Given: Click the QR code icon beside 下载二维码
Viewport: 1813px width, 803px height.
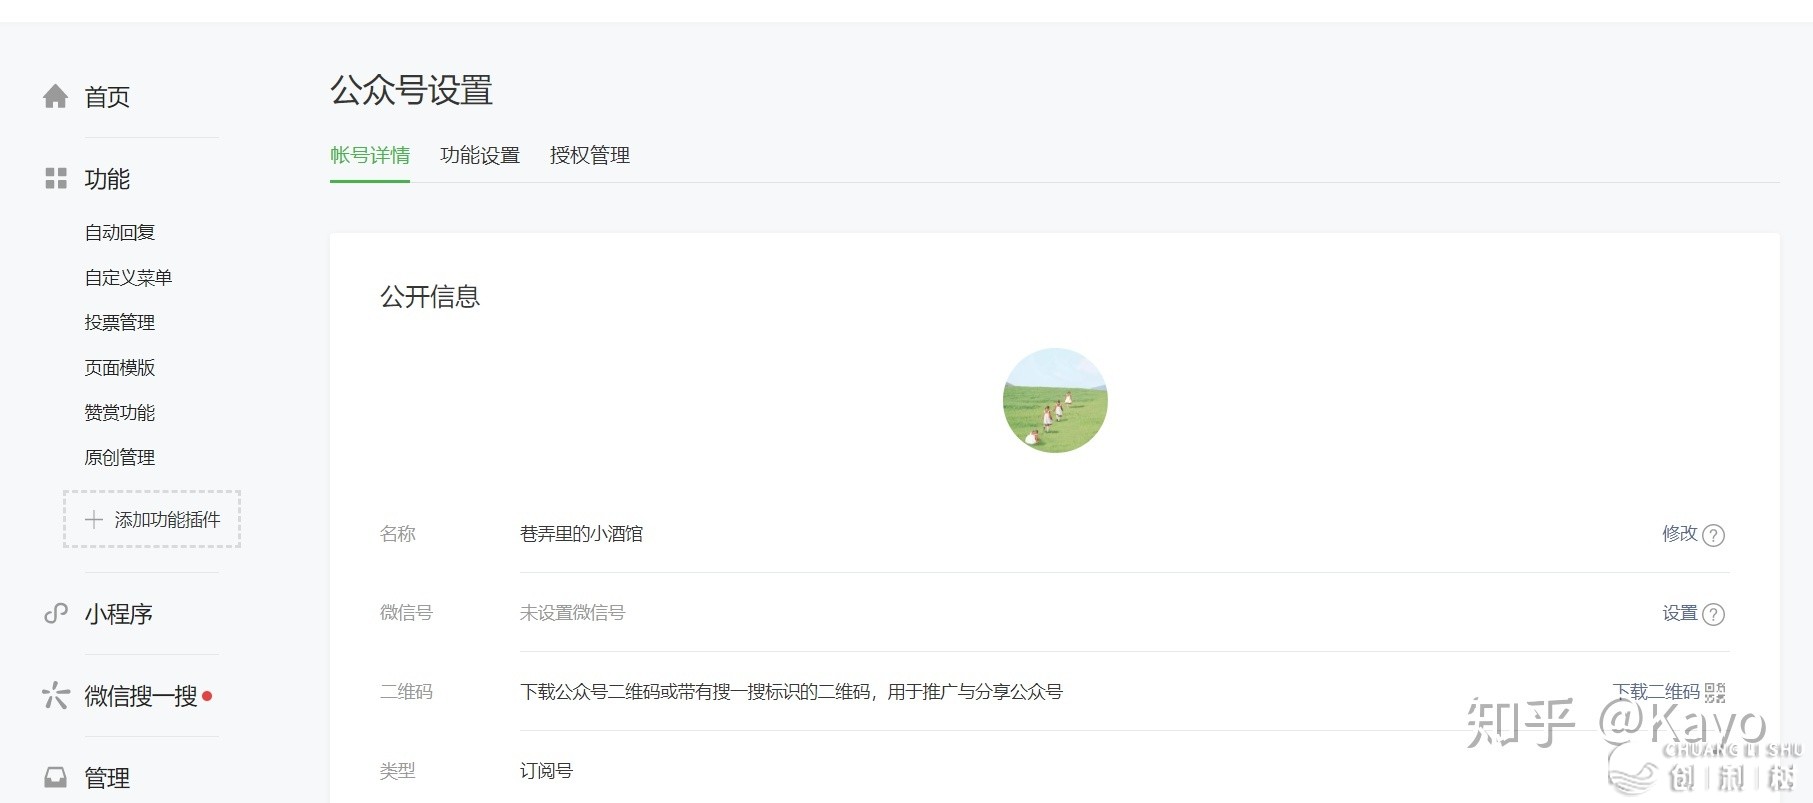Looking at the screenshot, I should coord(1715,692).
